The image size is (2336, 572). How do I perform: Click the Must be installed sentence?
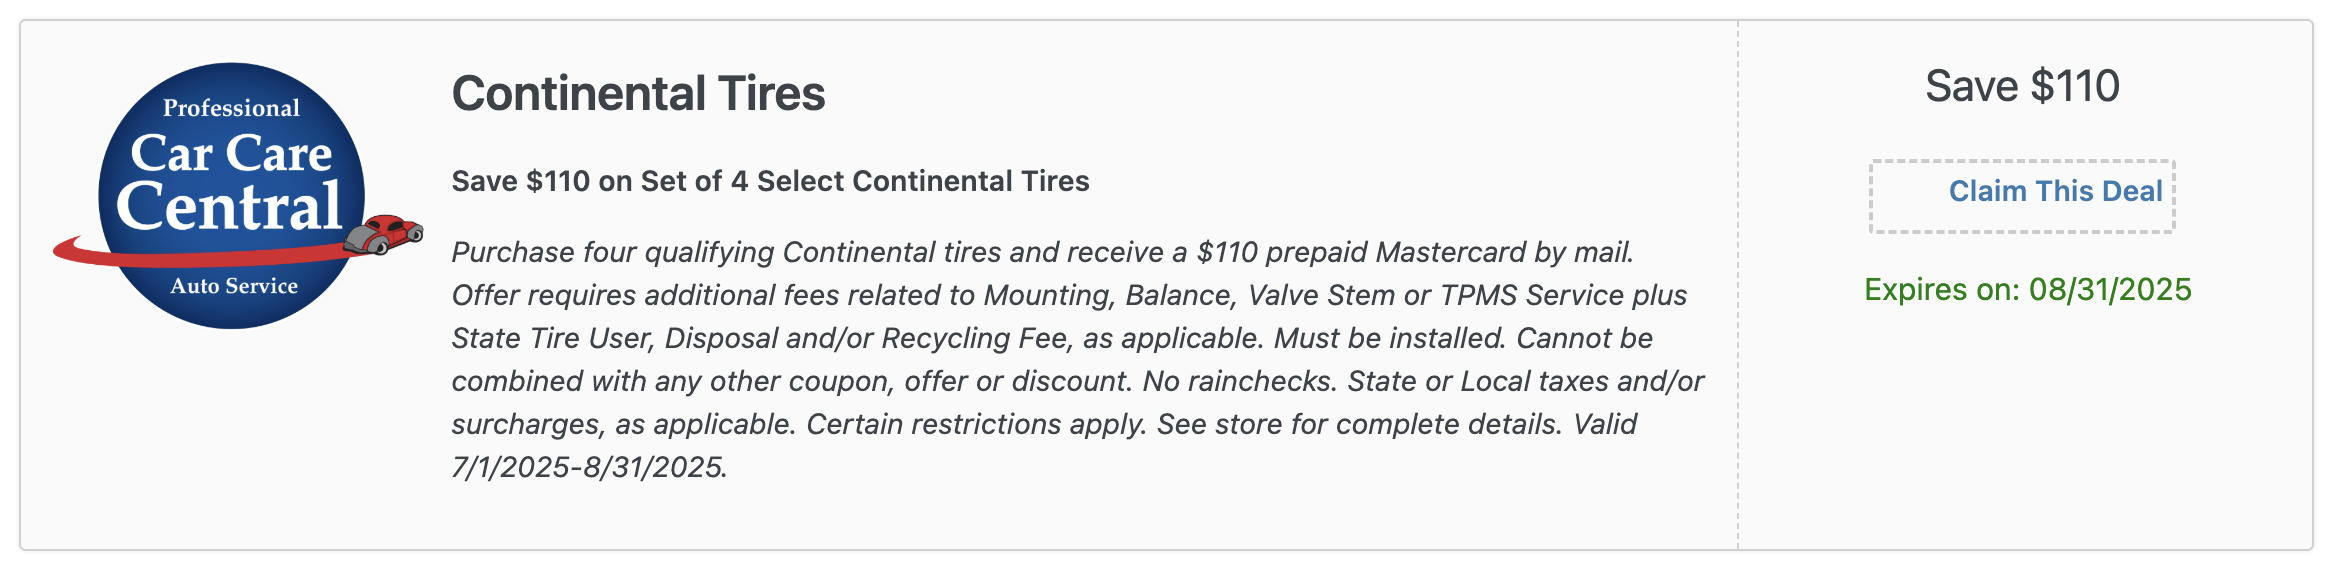tap(1390, 338)
